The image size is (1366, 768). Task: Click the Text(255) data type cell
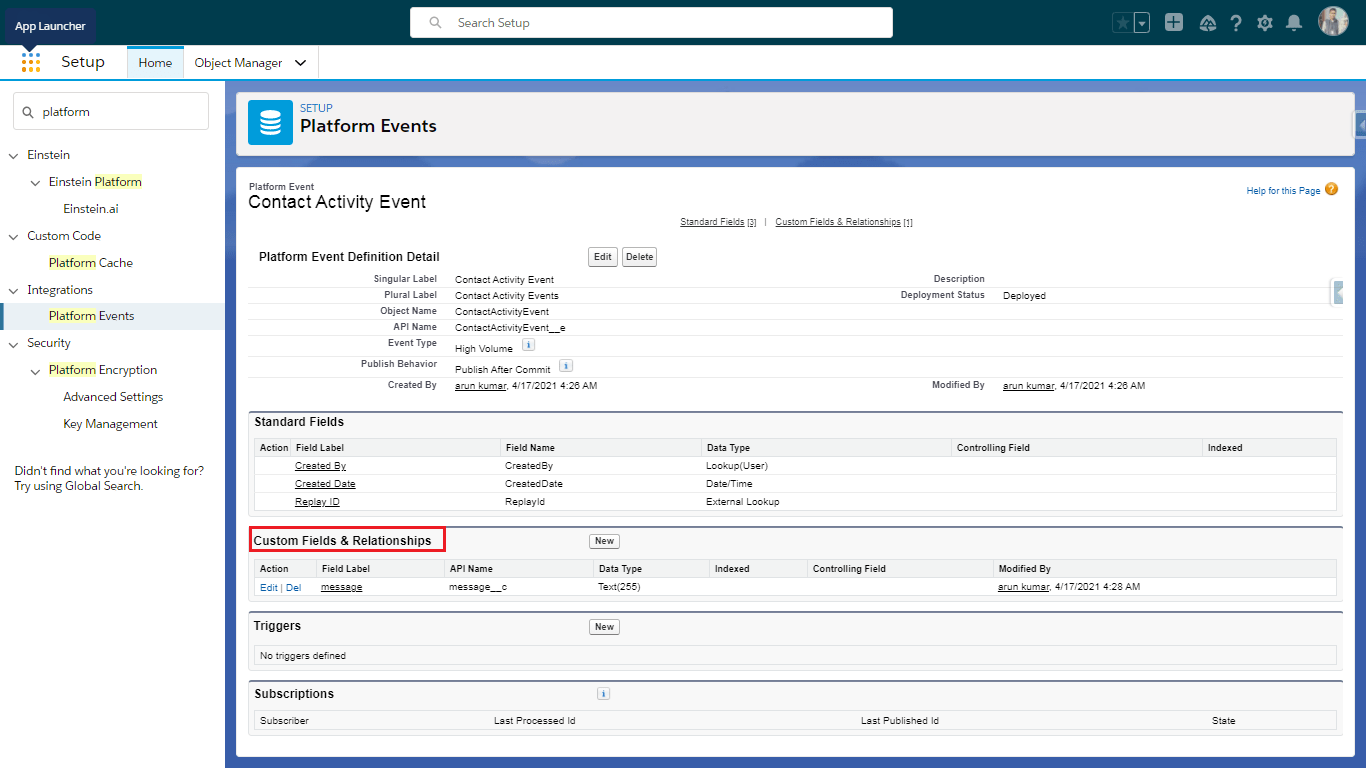tap(619, 587)
